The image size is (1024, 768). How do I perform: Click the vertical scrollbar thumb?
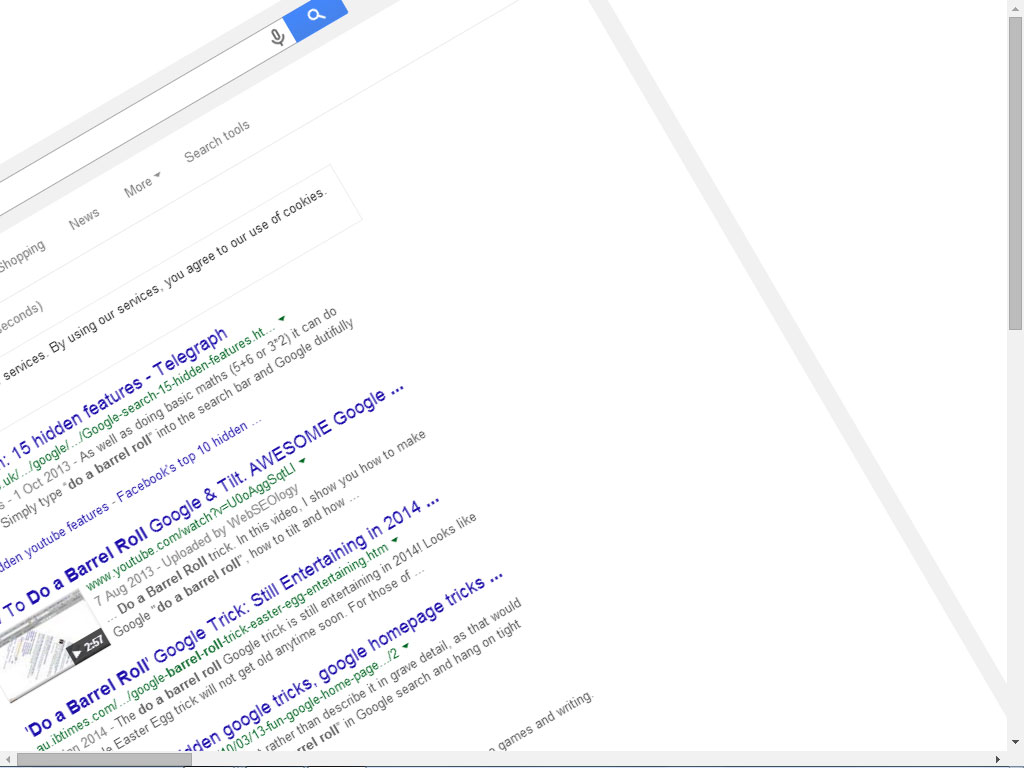(1015, 170)
